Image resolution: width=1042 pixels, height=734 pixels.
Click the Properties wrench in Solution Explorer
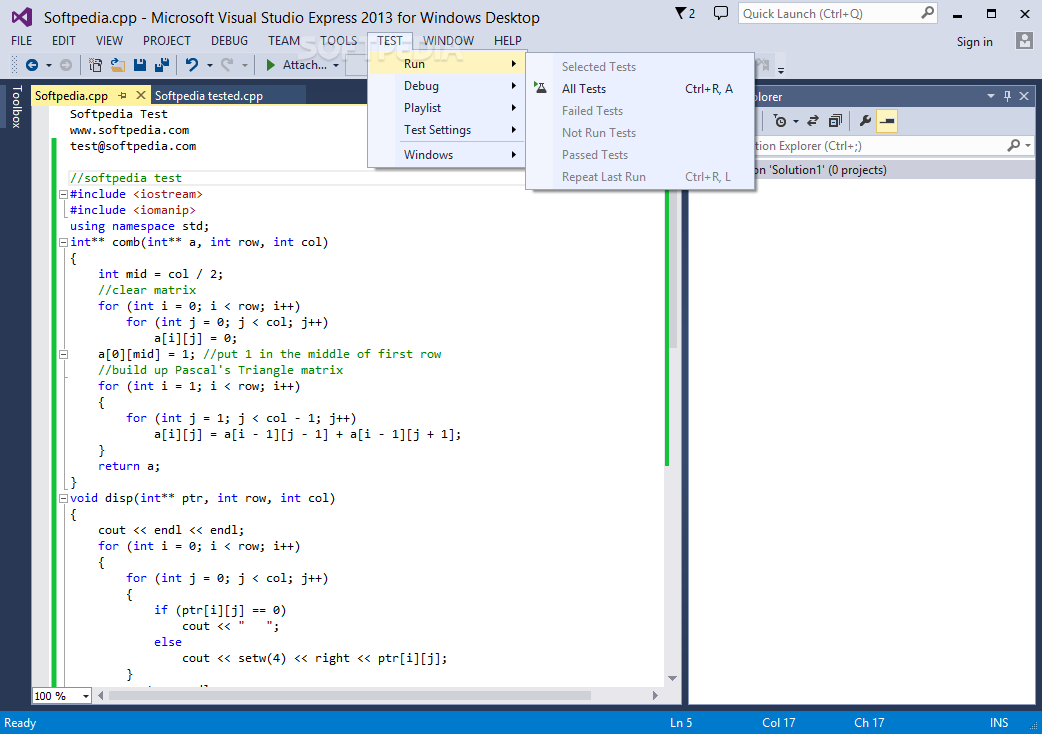click(x=865, y=121)
